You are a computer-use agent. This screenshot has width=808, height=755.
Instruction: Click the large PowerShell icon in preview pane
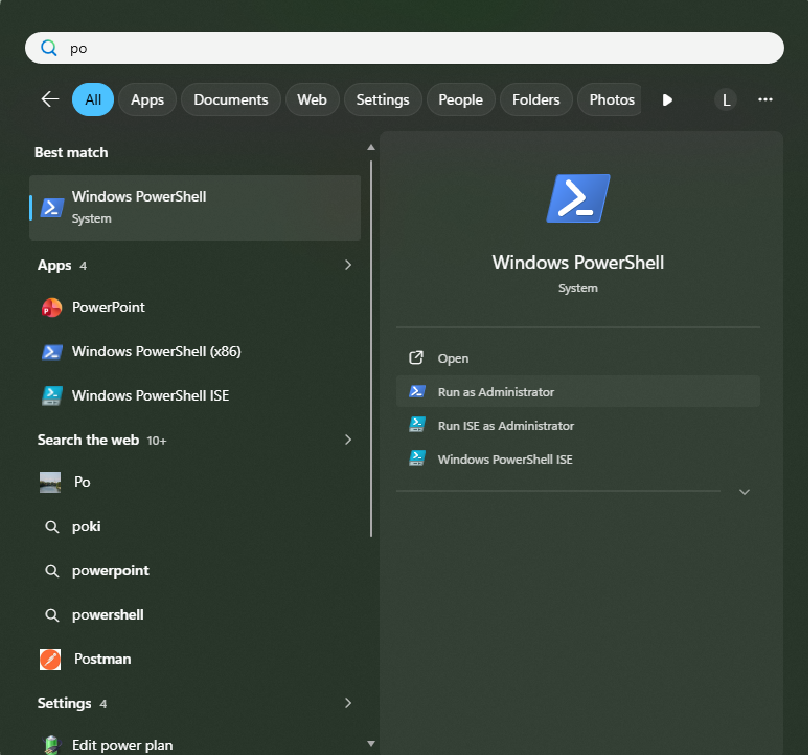pos(578,198)
